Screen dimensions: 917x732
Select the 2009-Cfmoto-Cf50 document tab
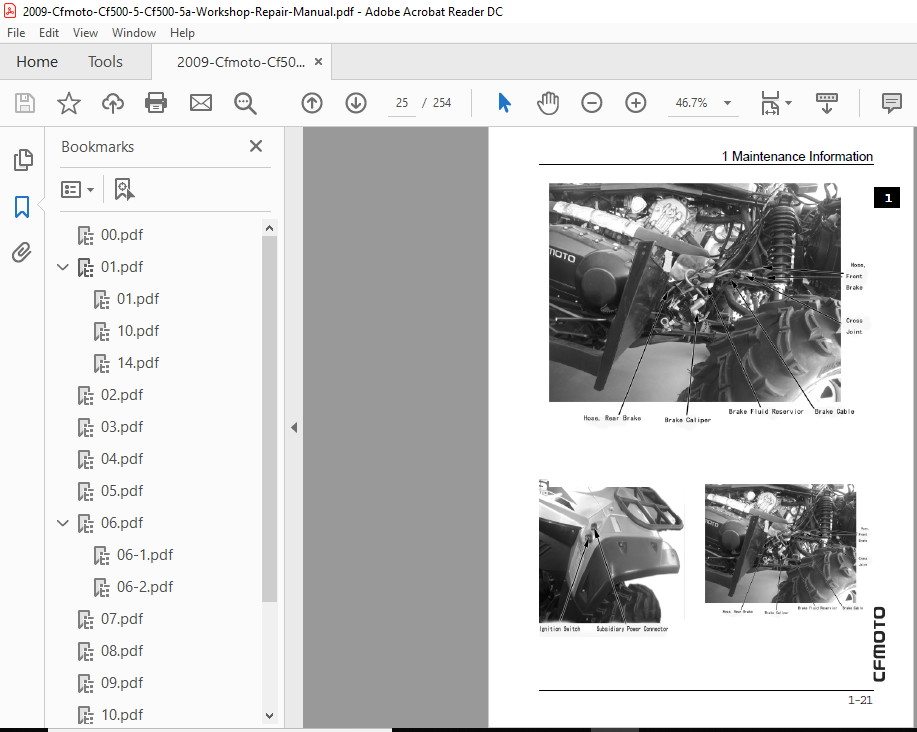point(240,62)
